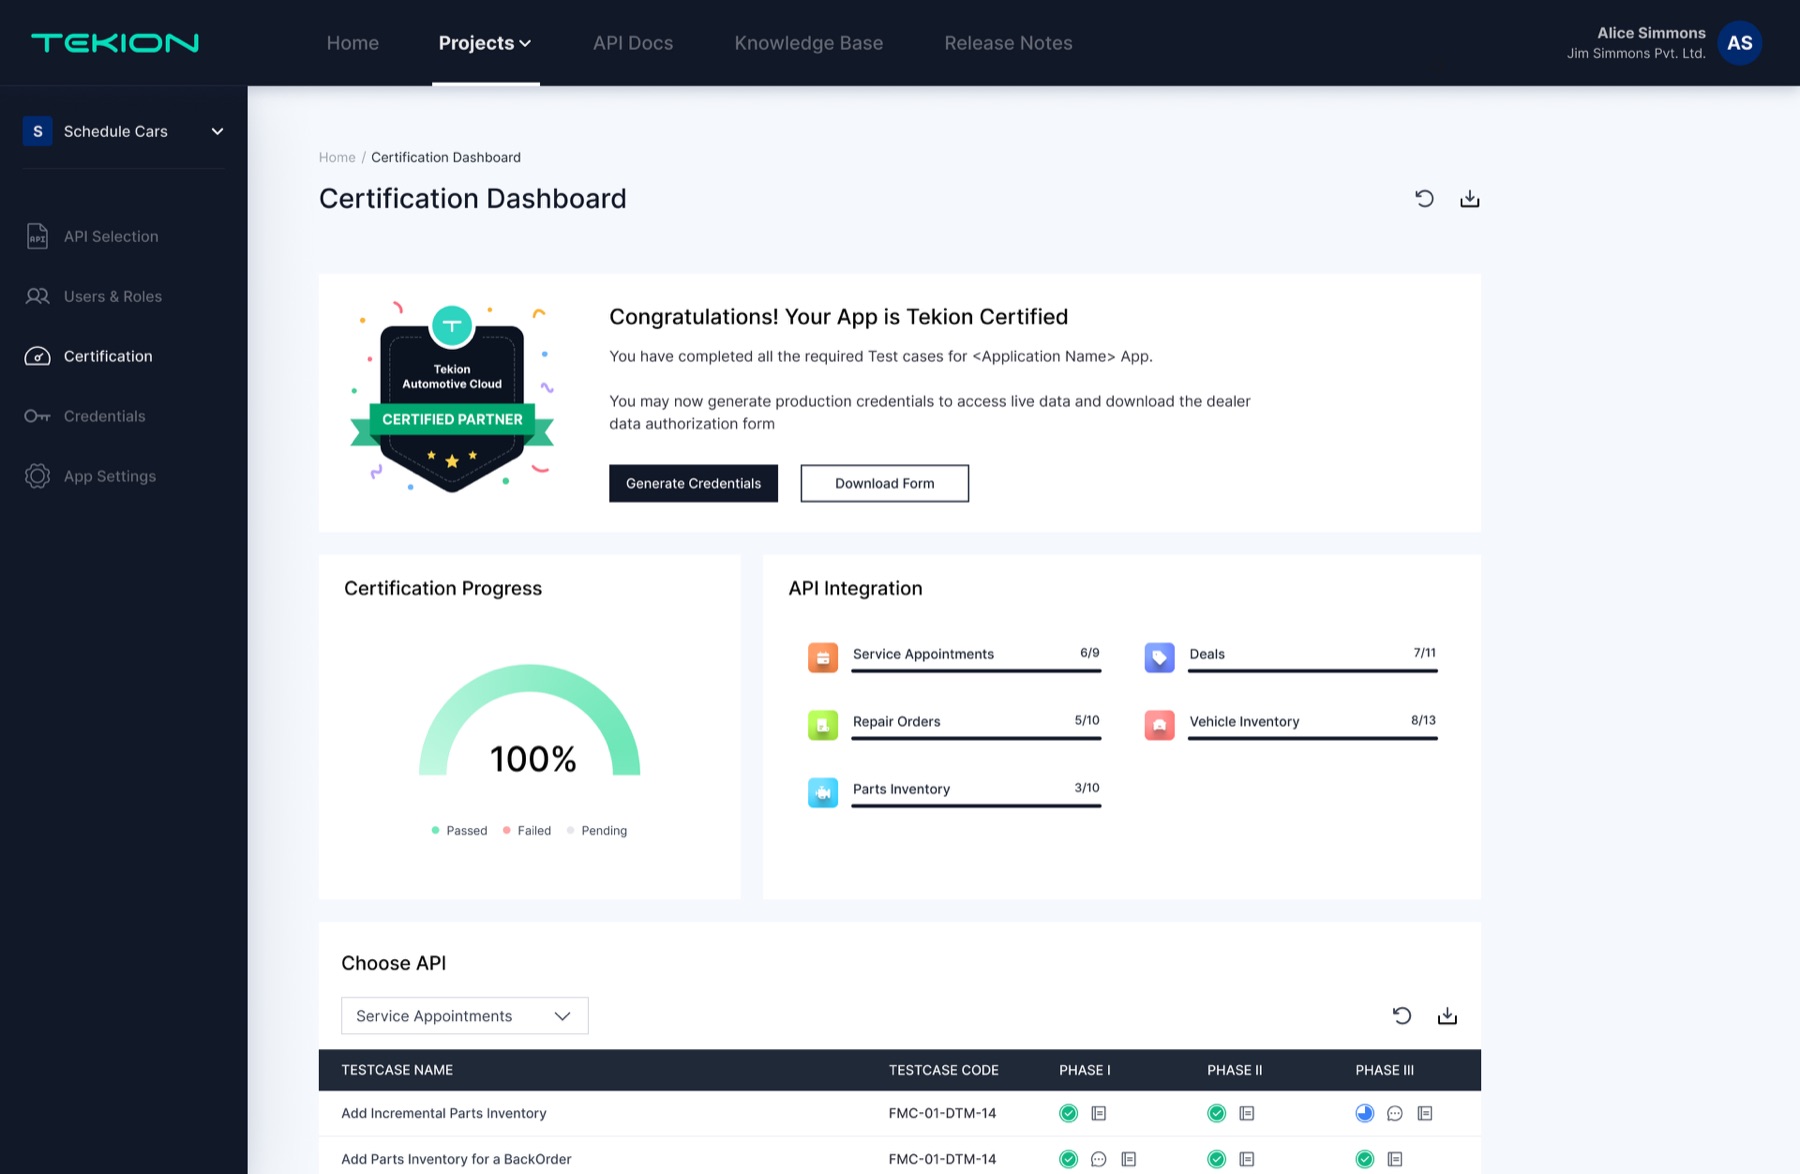Refresh the Certification Dashboard via the header icon
The height and width of the screenshot is (1174, 1800).
[x=1424, y=198]
